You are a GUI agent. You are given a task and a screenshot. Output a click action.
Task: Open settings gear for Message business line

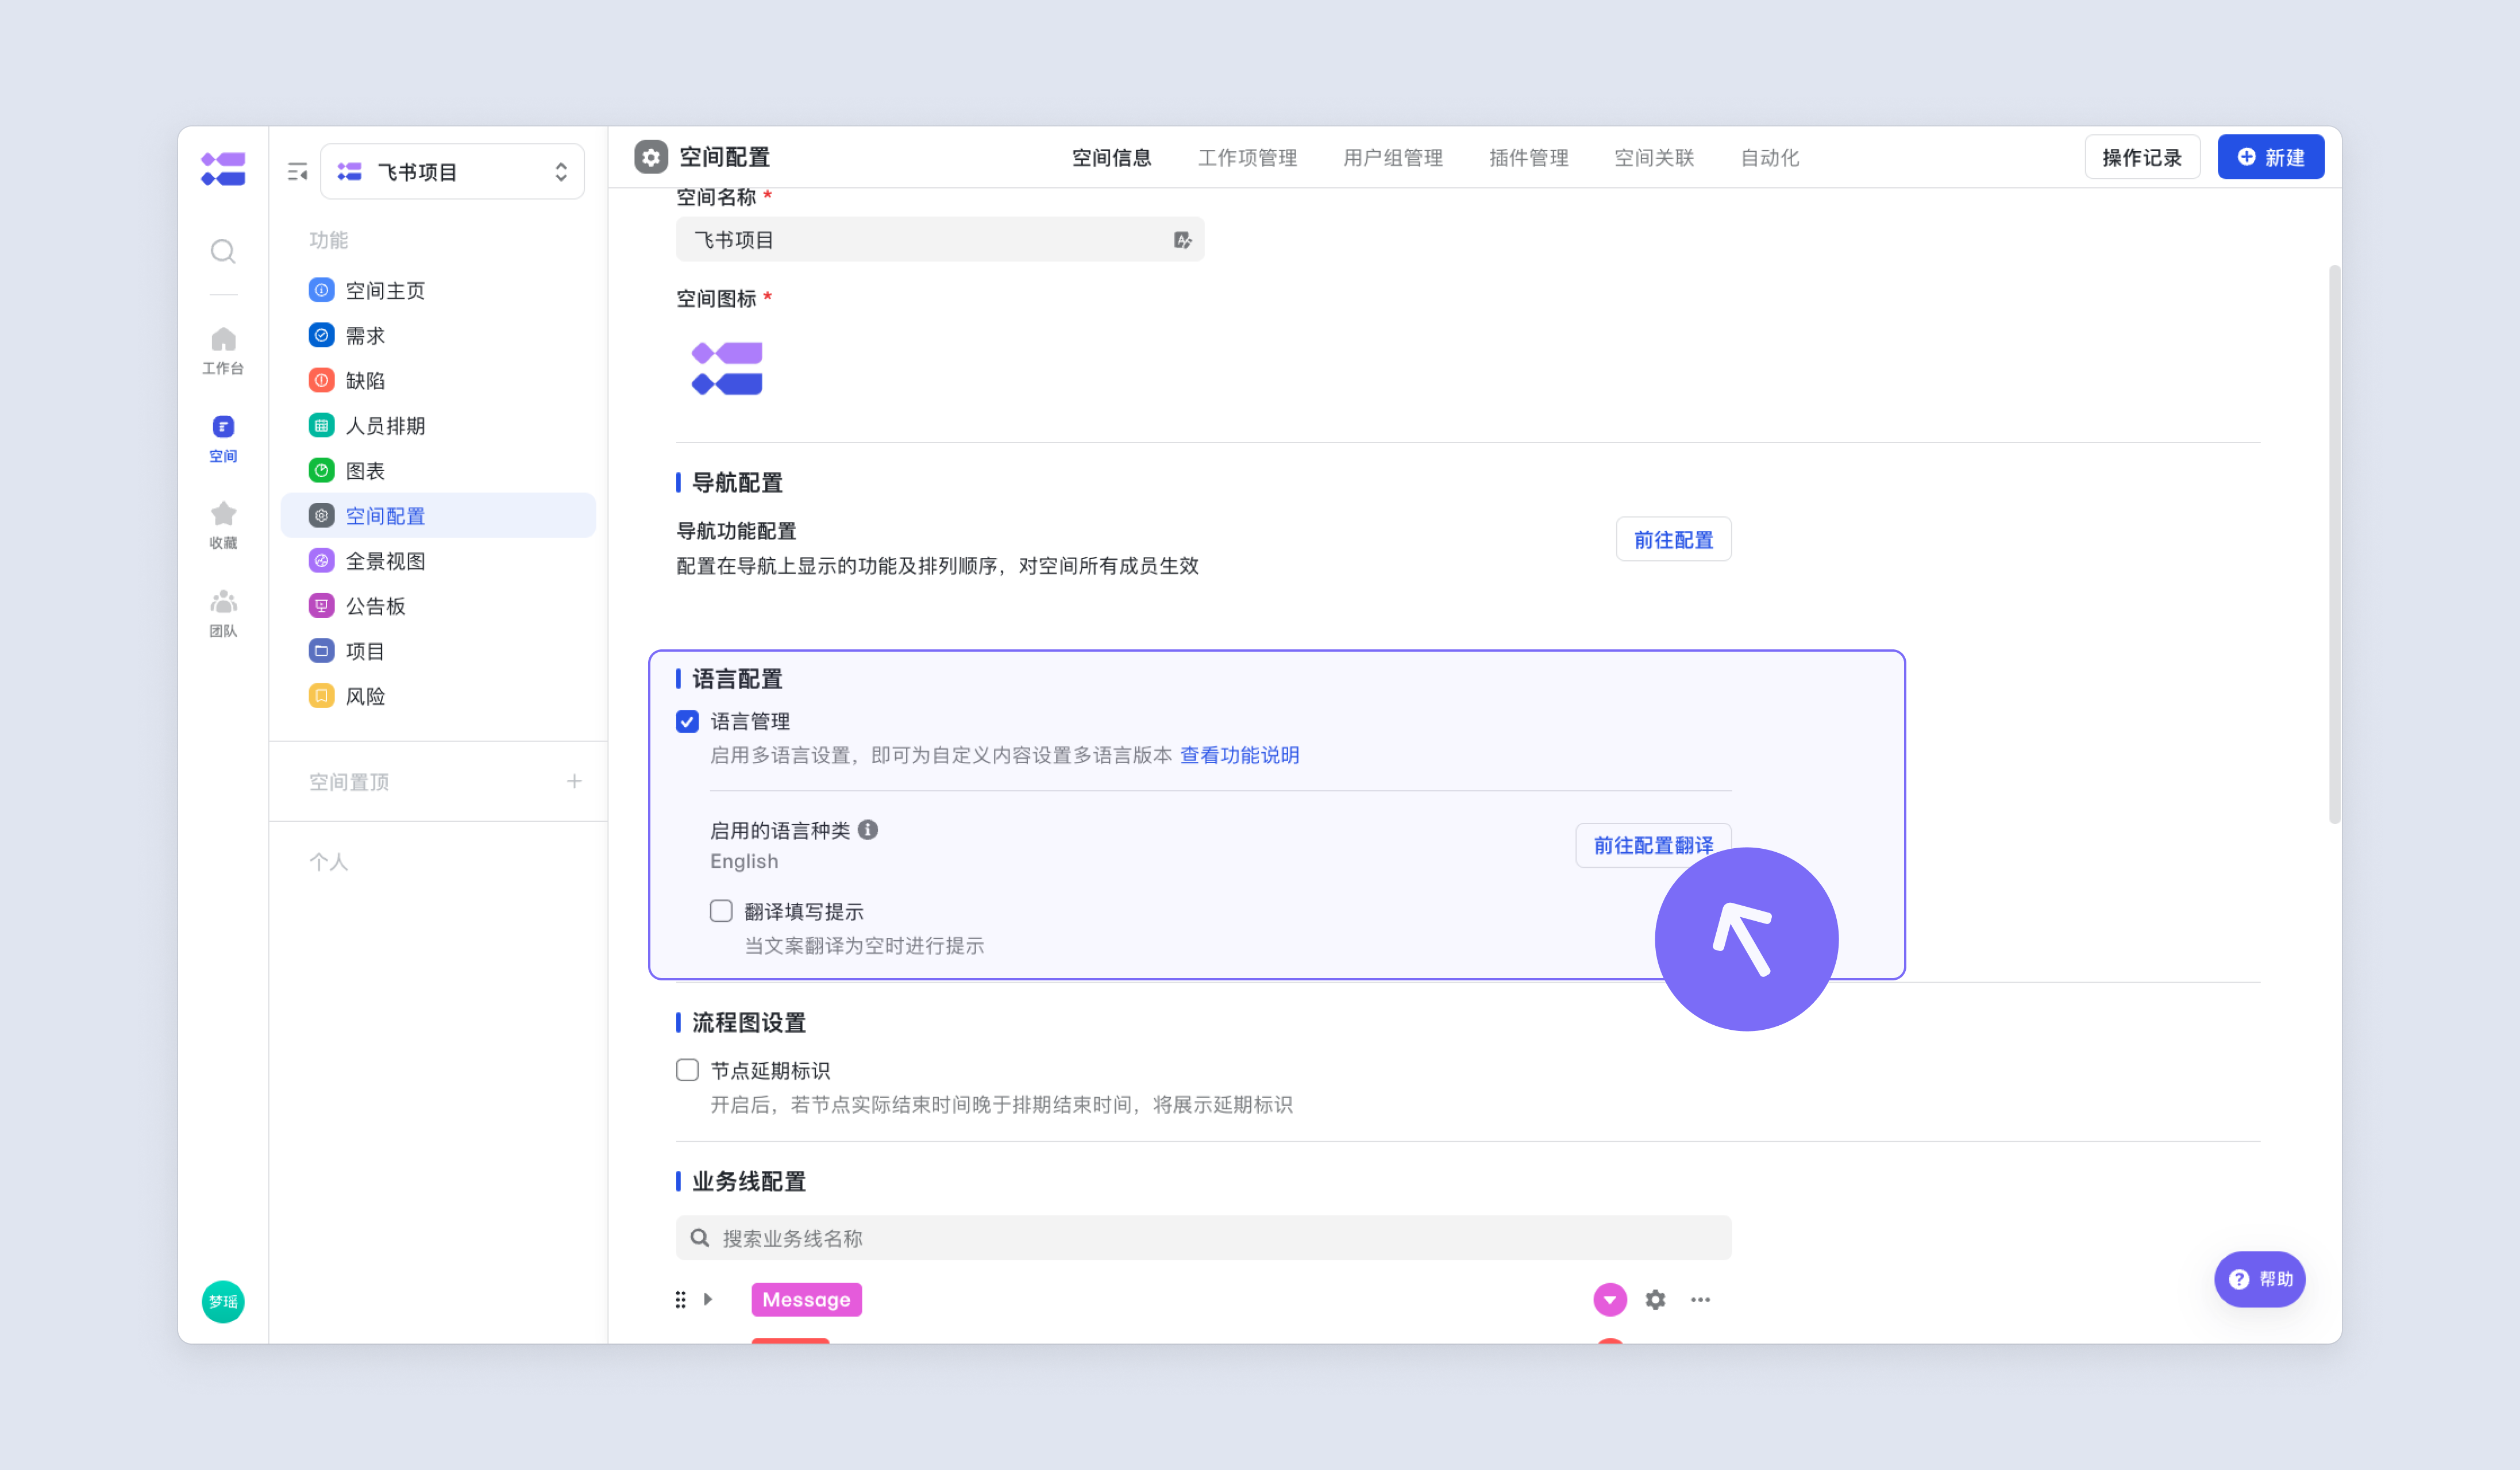click(x=1655, y=1299)
